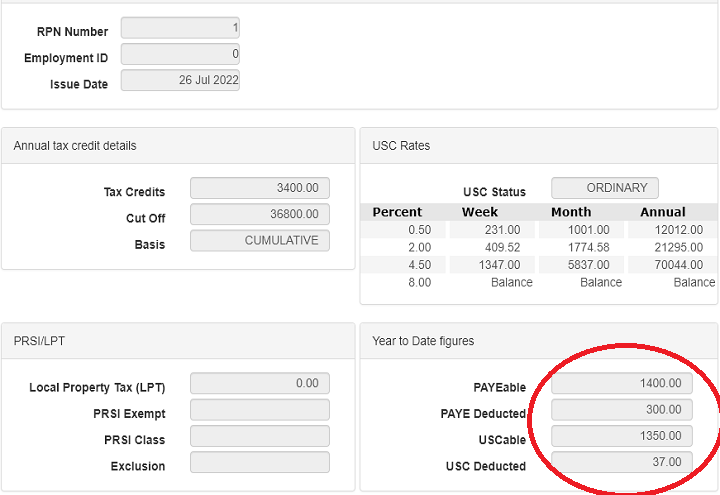
Task: Click the Cut Off label
Action: tap(146, 218)
